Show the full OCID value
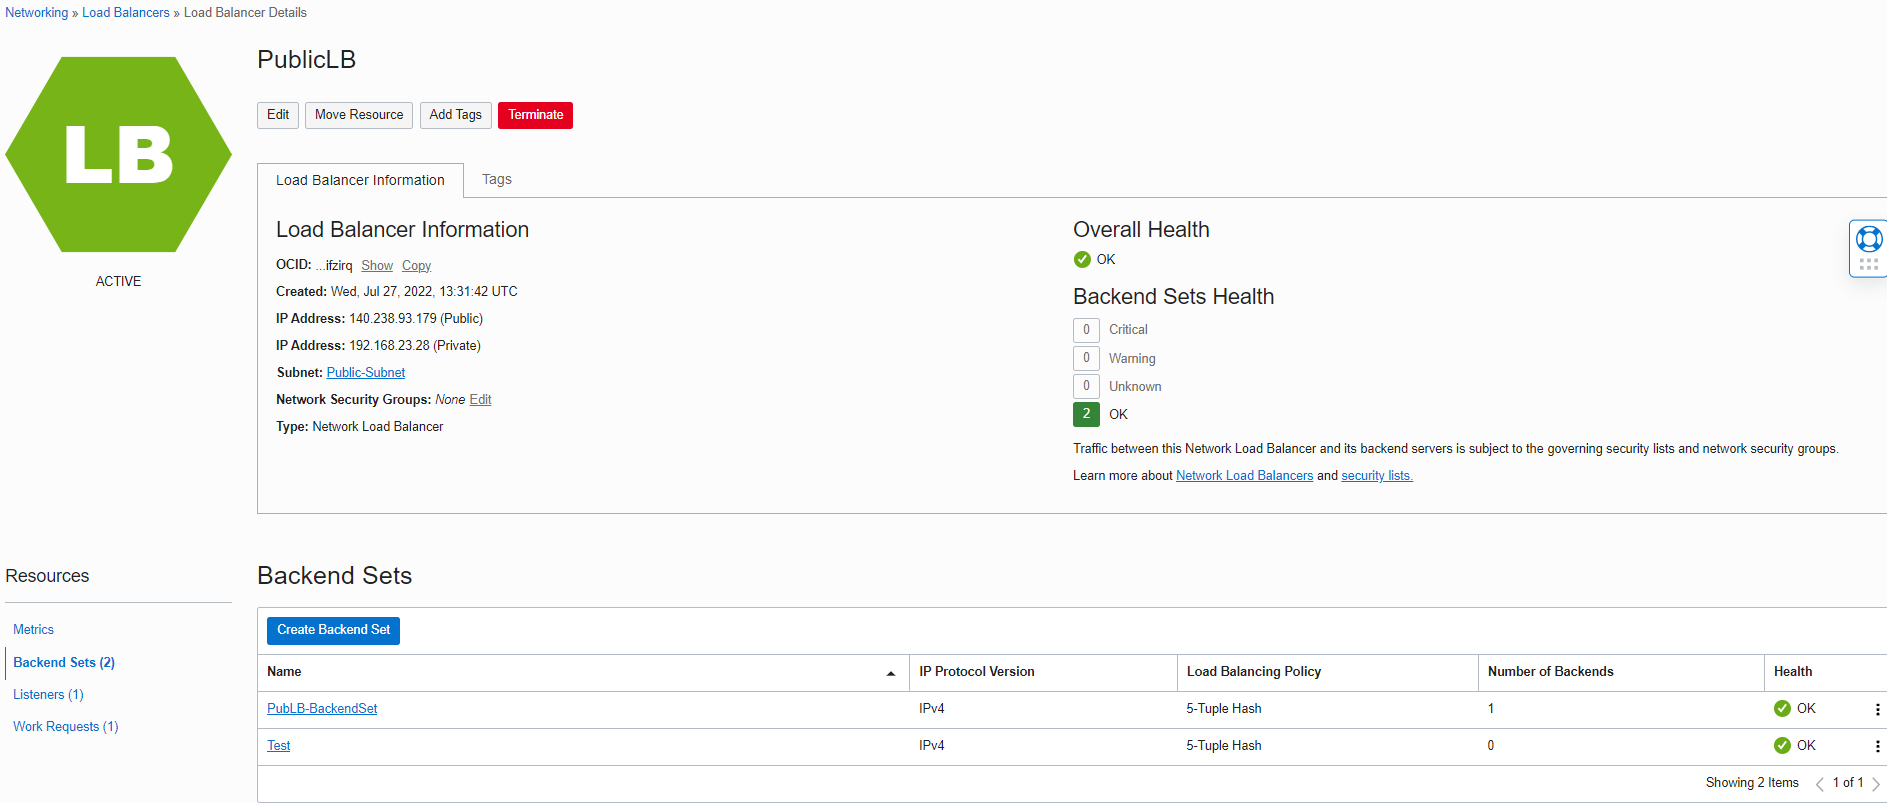Screen dimensions: 1887x803 [x=377, y=265]
